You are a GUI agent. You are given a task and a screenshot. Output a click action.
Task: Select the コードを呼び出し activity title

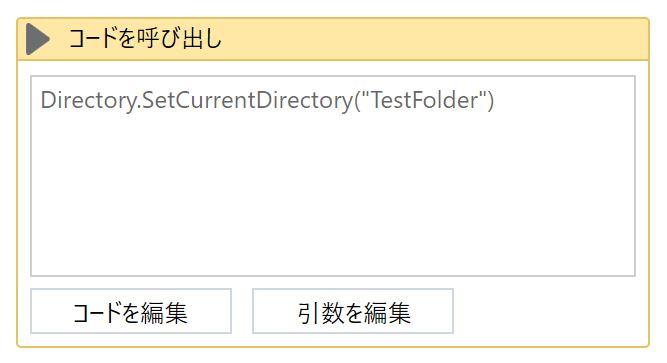pos(145,38)
